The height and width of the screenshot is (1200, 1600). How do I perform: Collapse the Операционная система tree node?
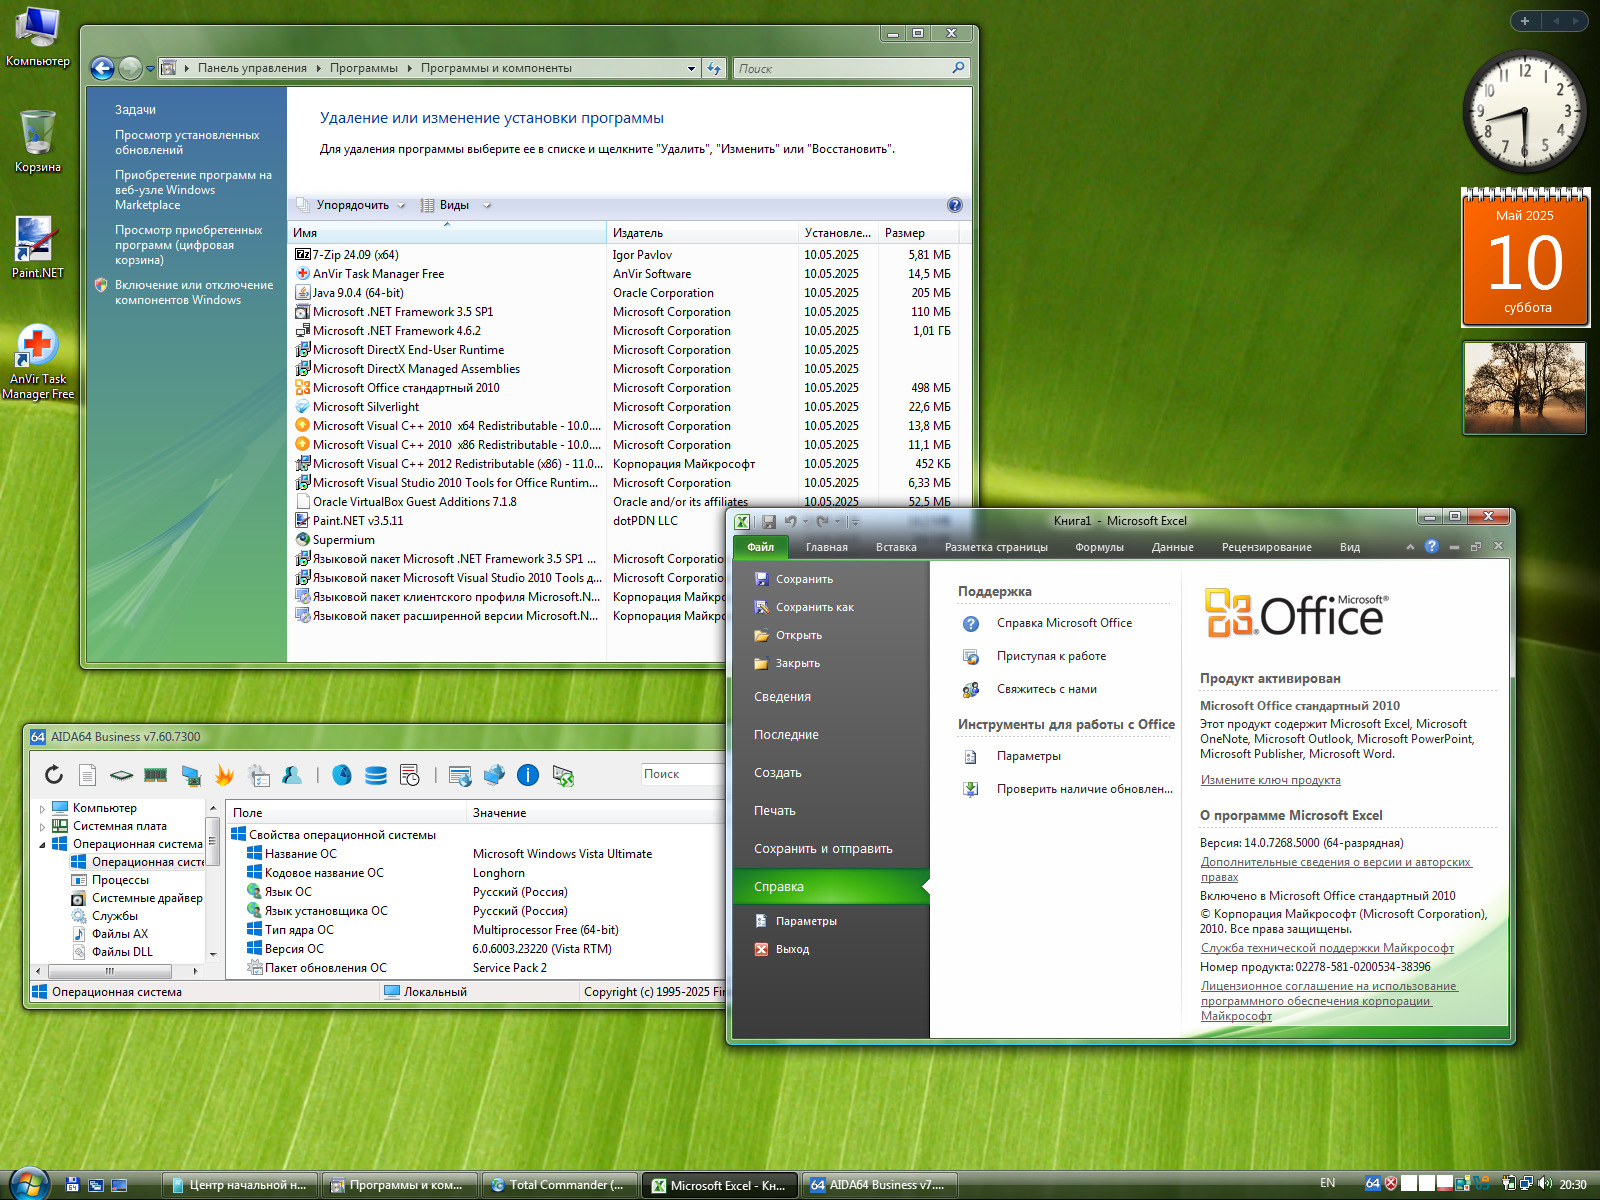42,844
